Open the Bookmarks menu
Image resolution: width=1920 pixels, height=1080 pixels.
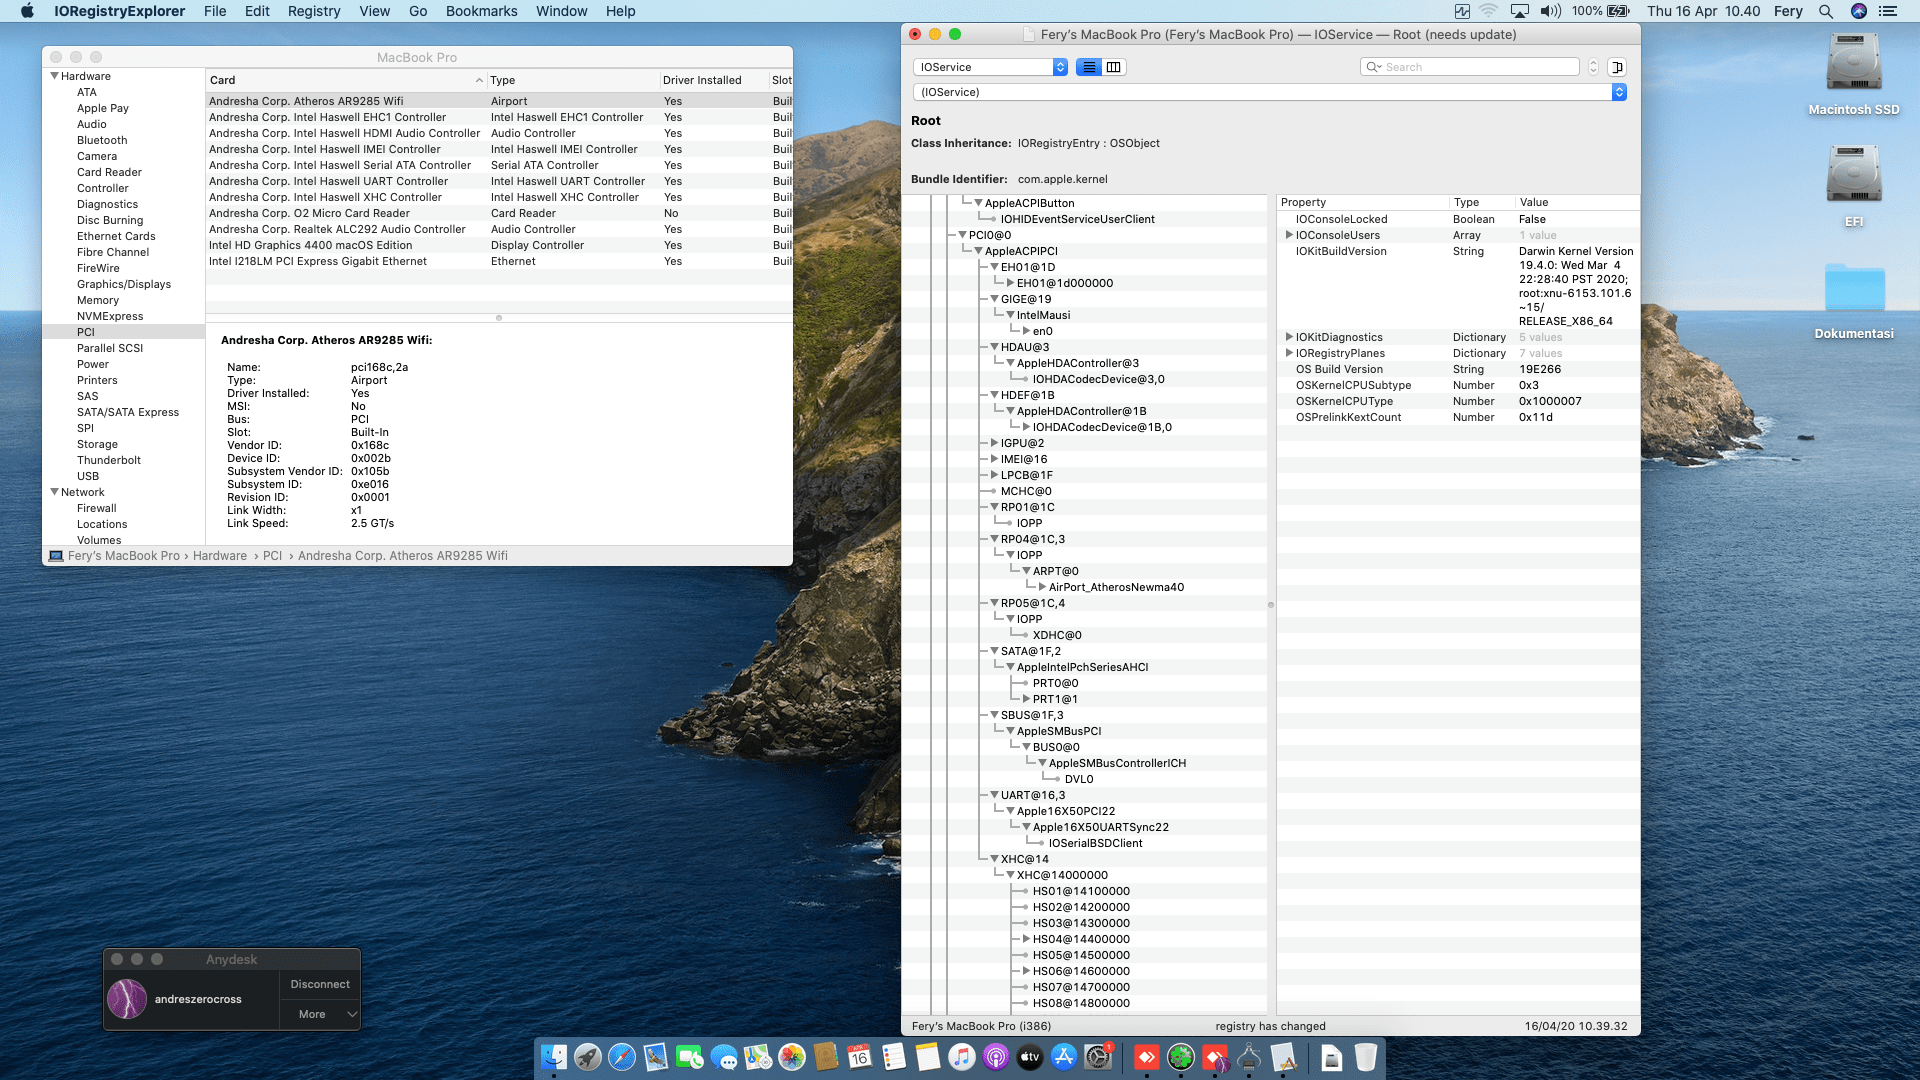481,11
